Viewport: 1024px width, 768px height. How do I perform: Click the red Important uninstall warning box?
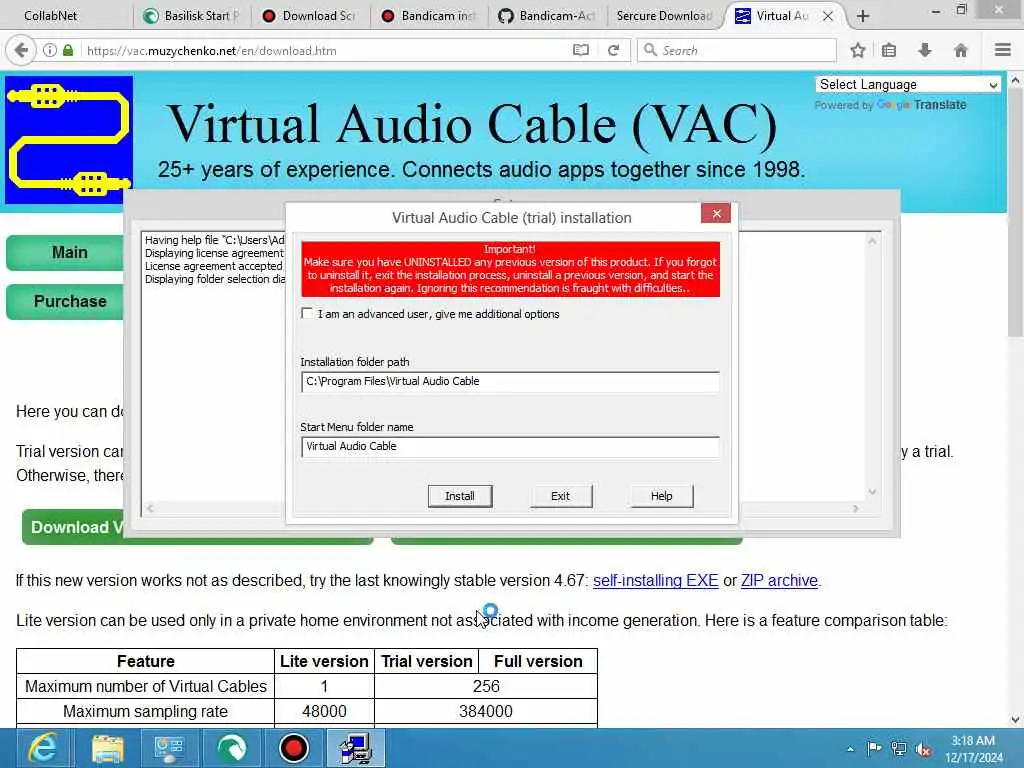pyautogui.click(x=511, y=269)
